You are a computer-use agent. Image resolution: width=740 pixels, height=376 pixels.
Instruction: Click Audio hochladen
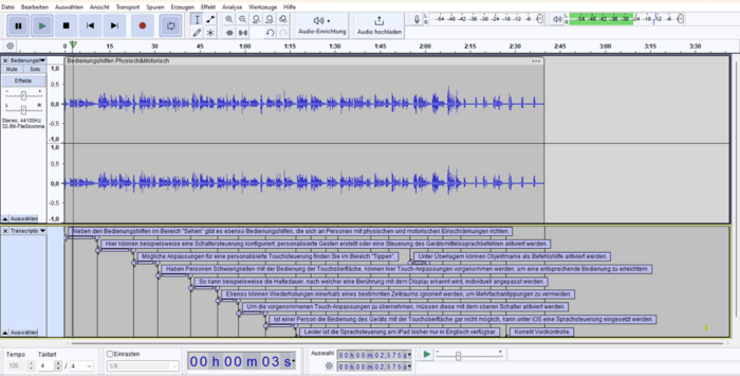point(379,25)
